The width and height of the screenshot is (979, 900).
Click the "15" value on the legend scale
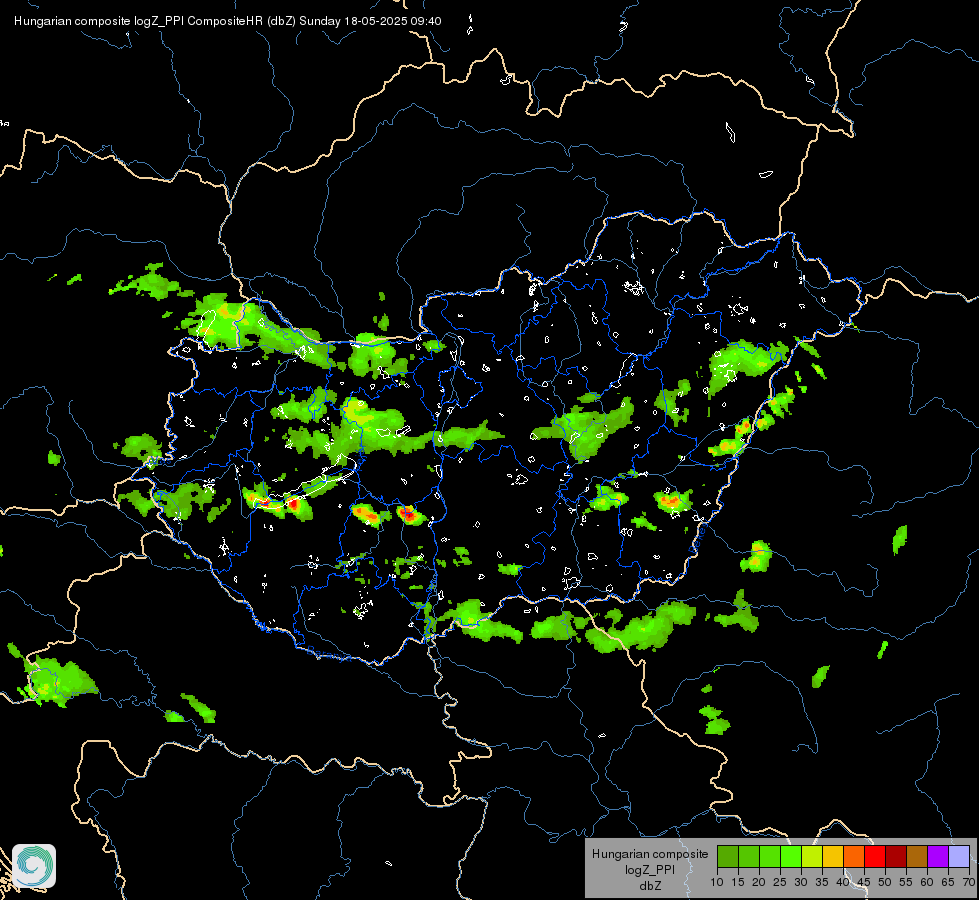(738, 883)
